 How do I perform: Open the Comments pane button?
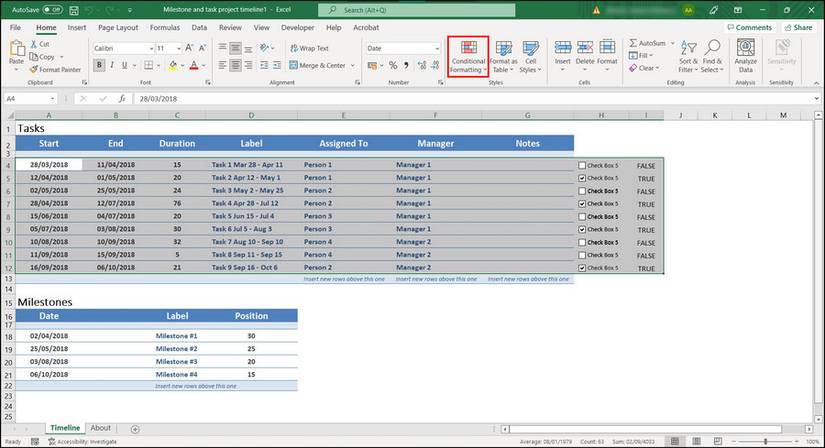(x=749, y=28)
